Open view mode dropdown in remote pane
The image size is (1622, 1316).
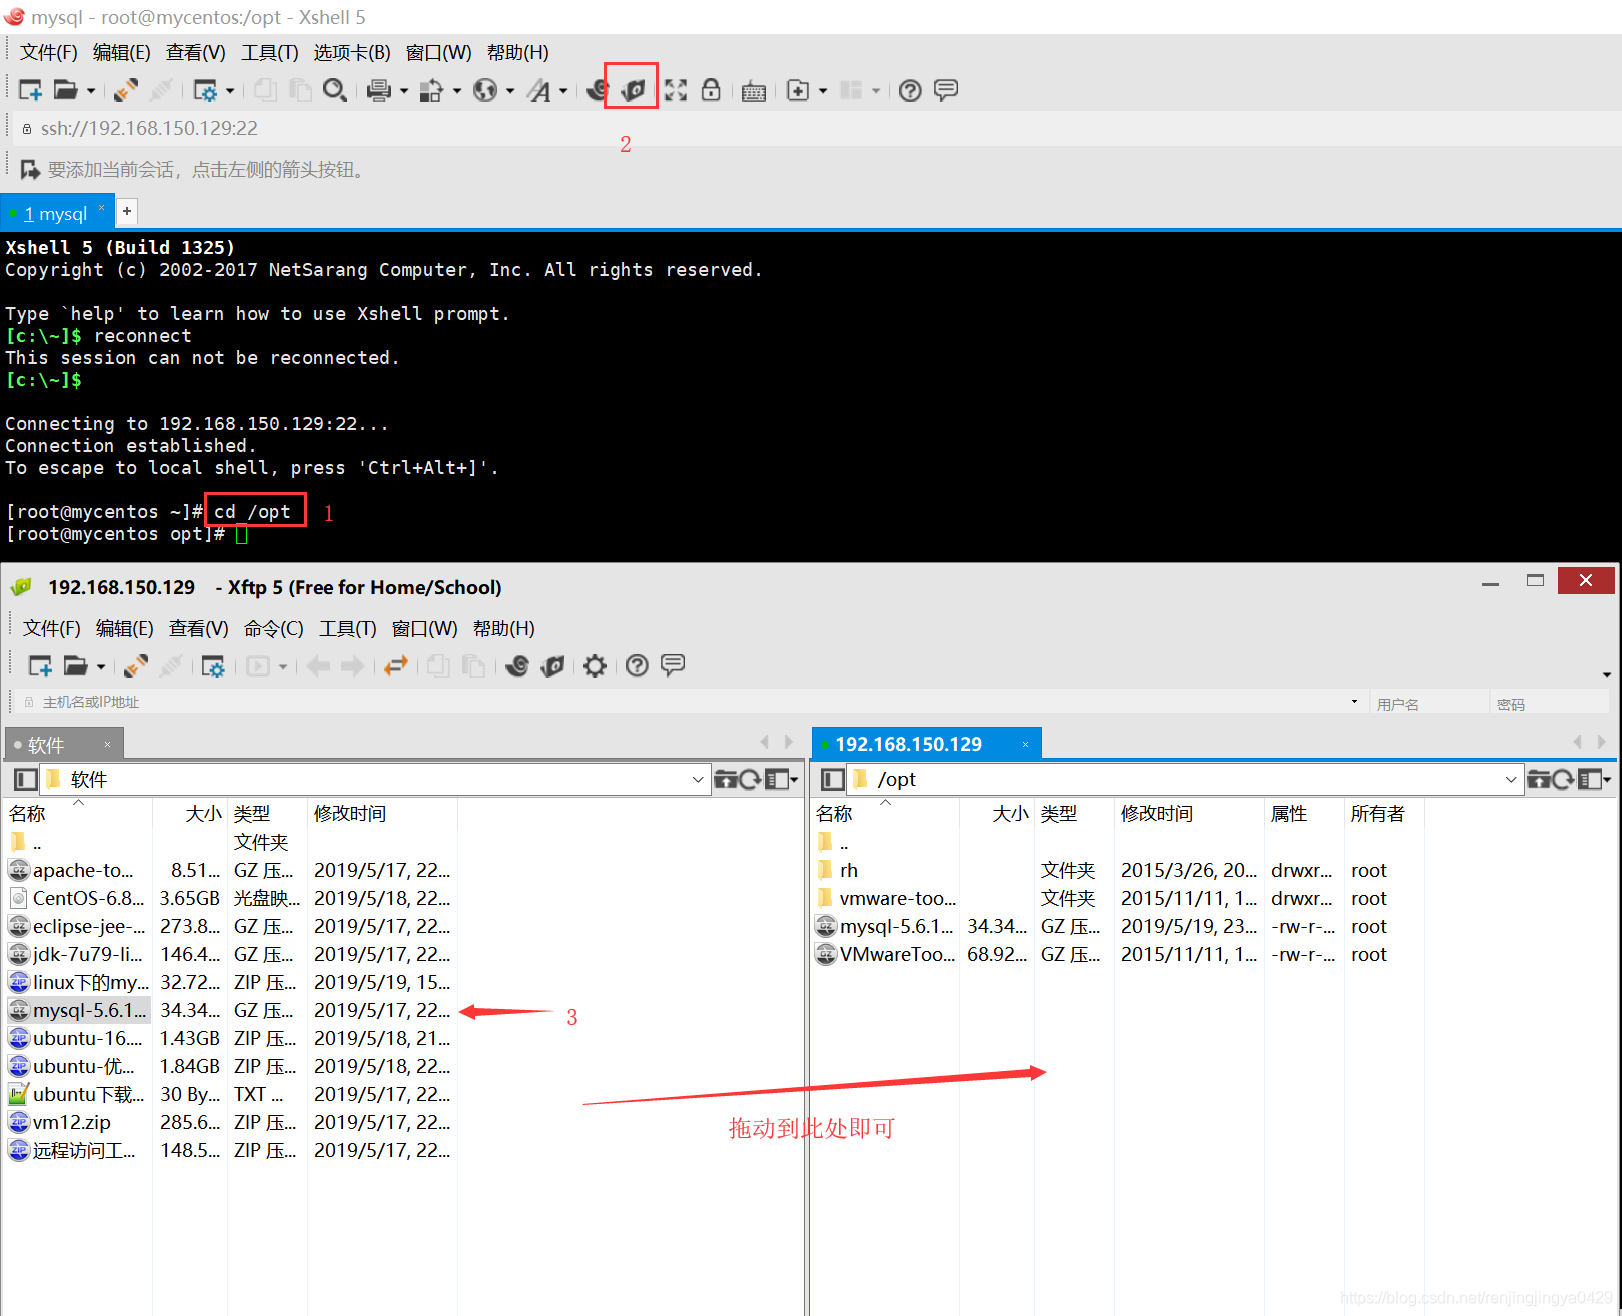1596,780
